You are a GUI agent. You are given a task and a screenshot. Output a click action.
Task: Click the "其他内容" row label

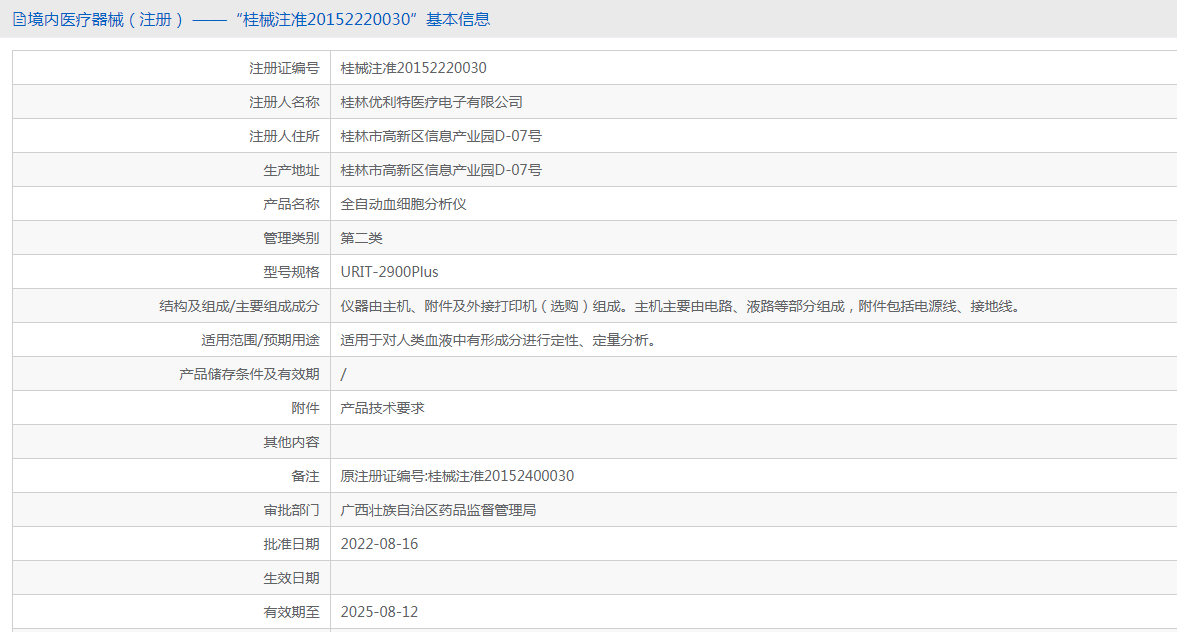click(x=291, y=442)
